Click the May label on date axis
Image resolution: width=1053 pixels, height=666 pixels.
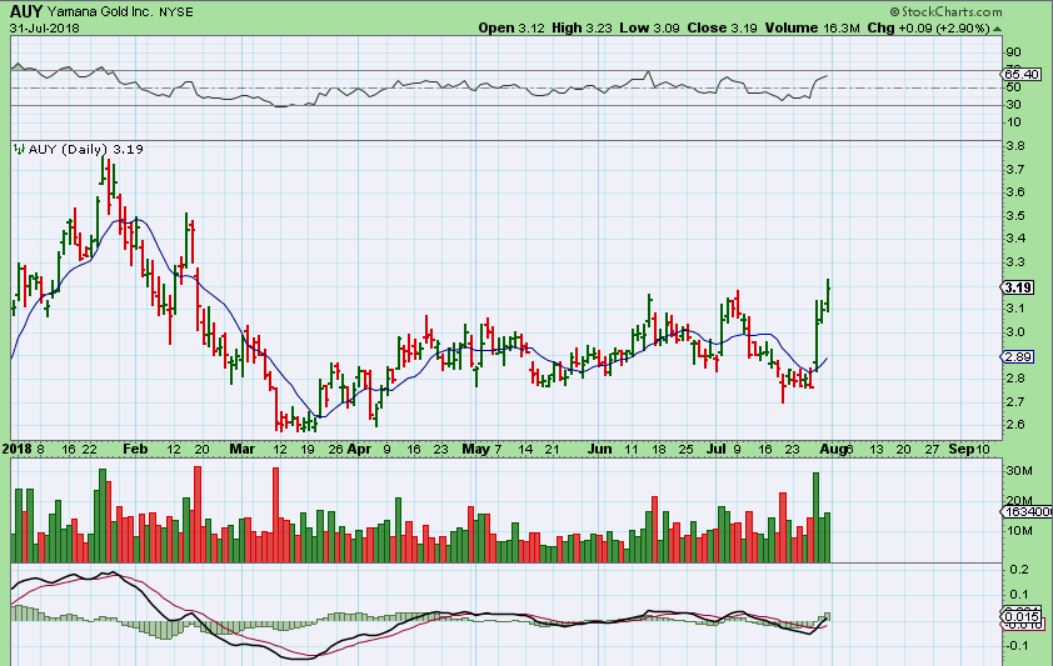point(477,448)
